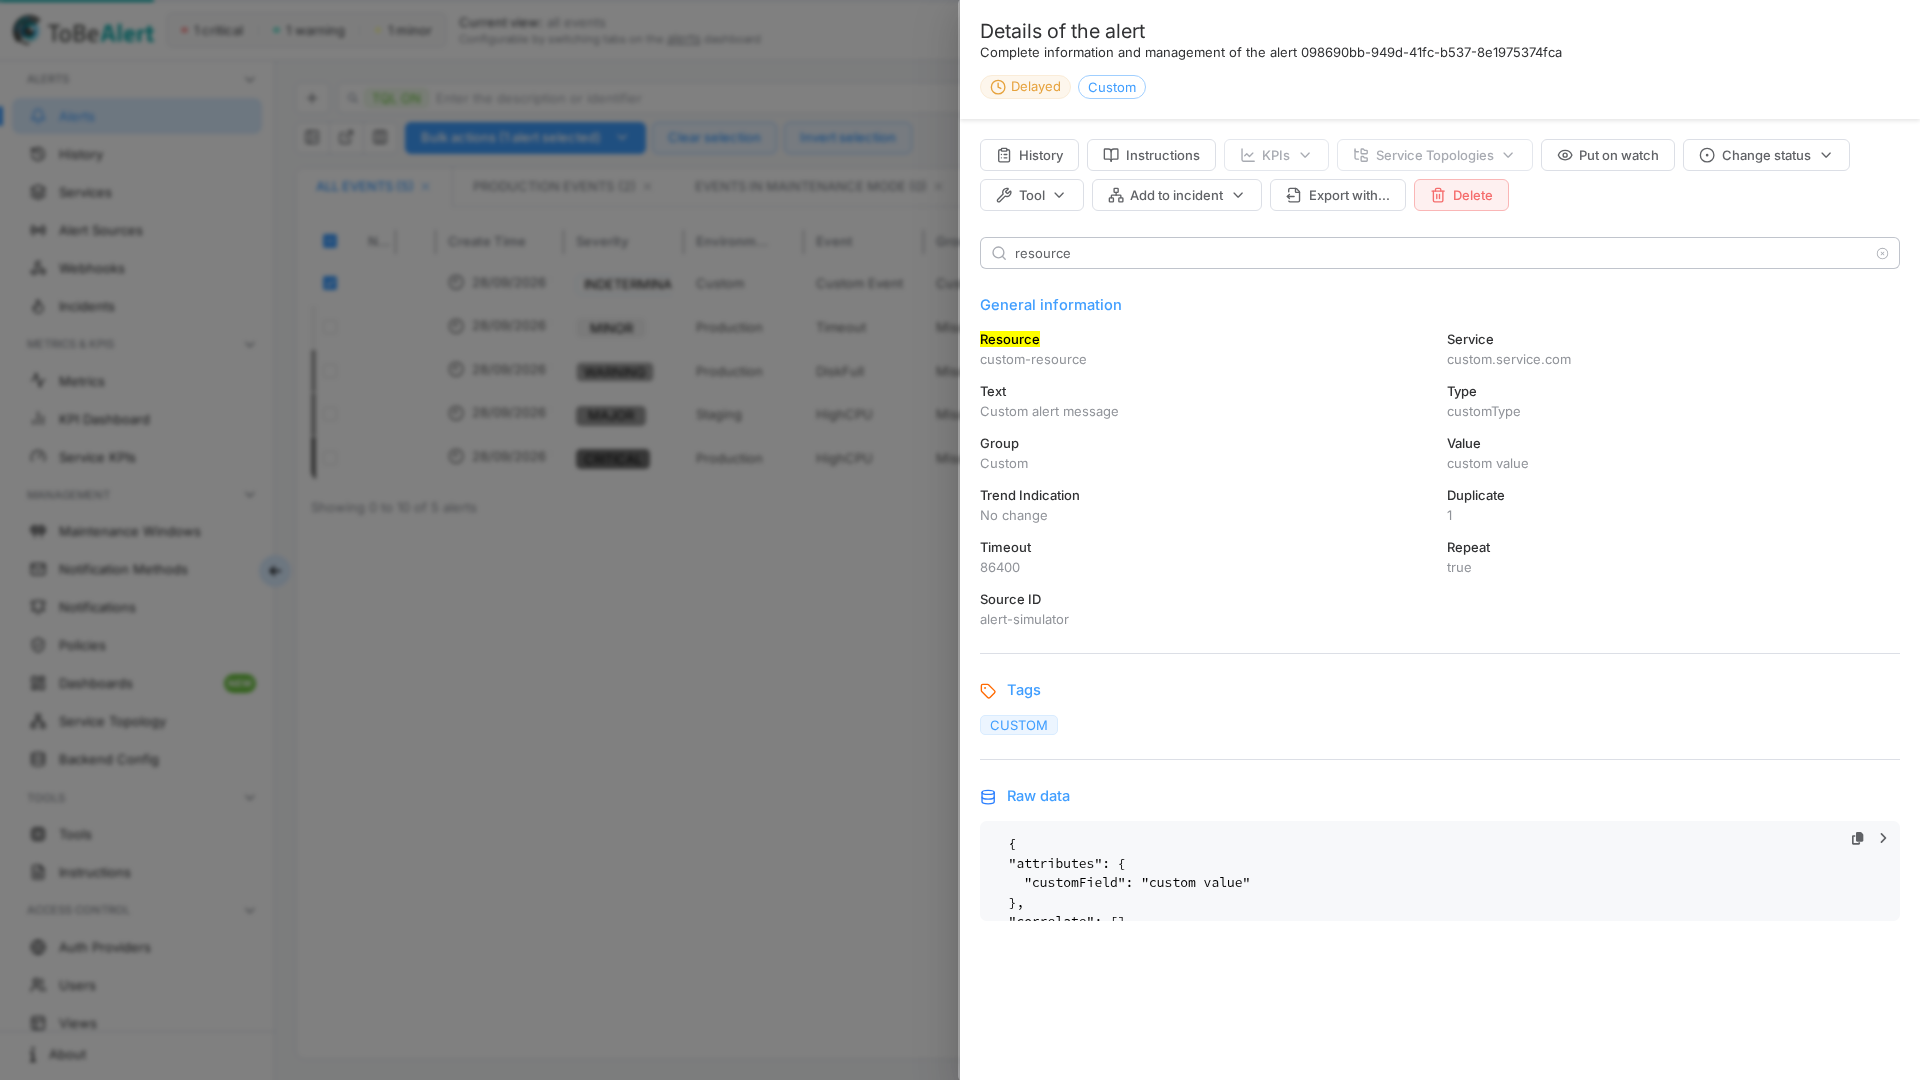1920x1080 pixels.
Task: Collapse the Access Control section
Action: 250,910
